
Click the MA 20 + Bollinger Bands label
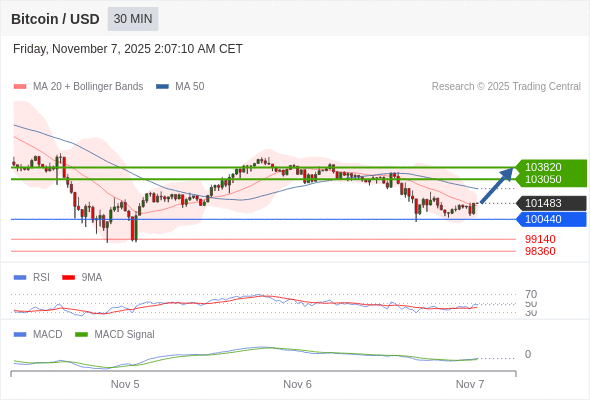[88, 87]
